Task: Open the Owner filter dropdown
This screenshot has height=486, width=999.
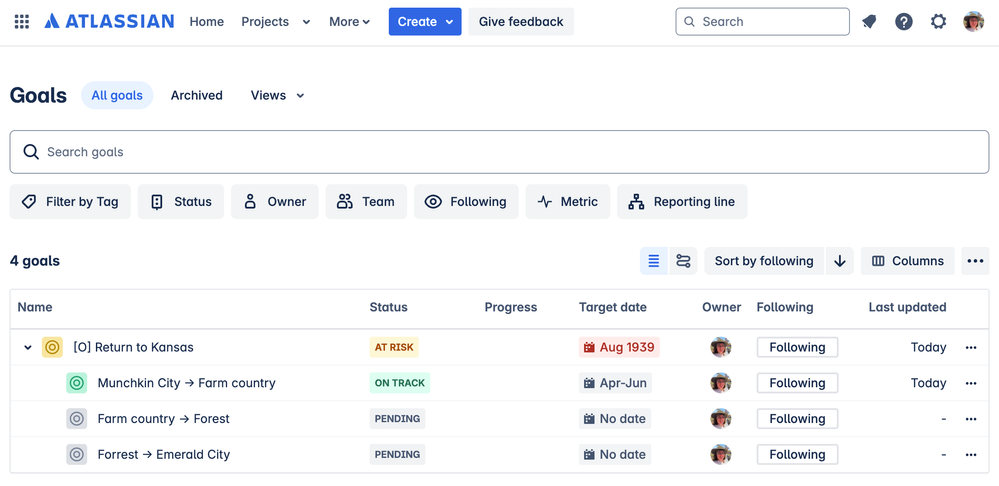Action: pyautogui.click(x=275, y=202)
